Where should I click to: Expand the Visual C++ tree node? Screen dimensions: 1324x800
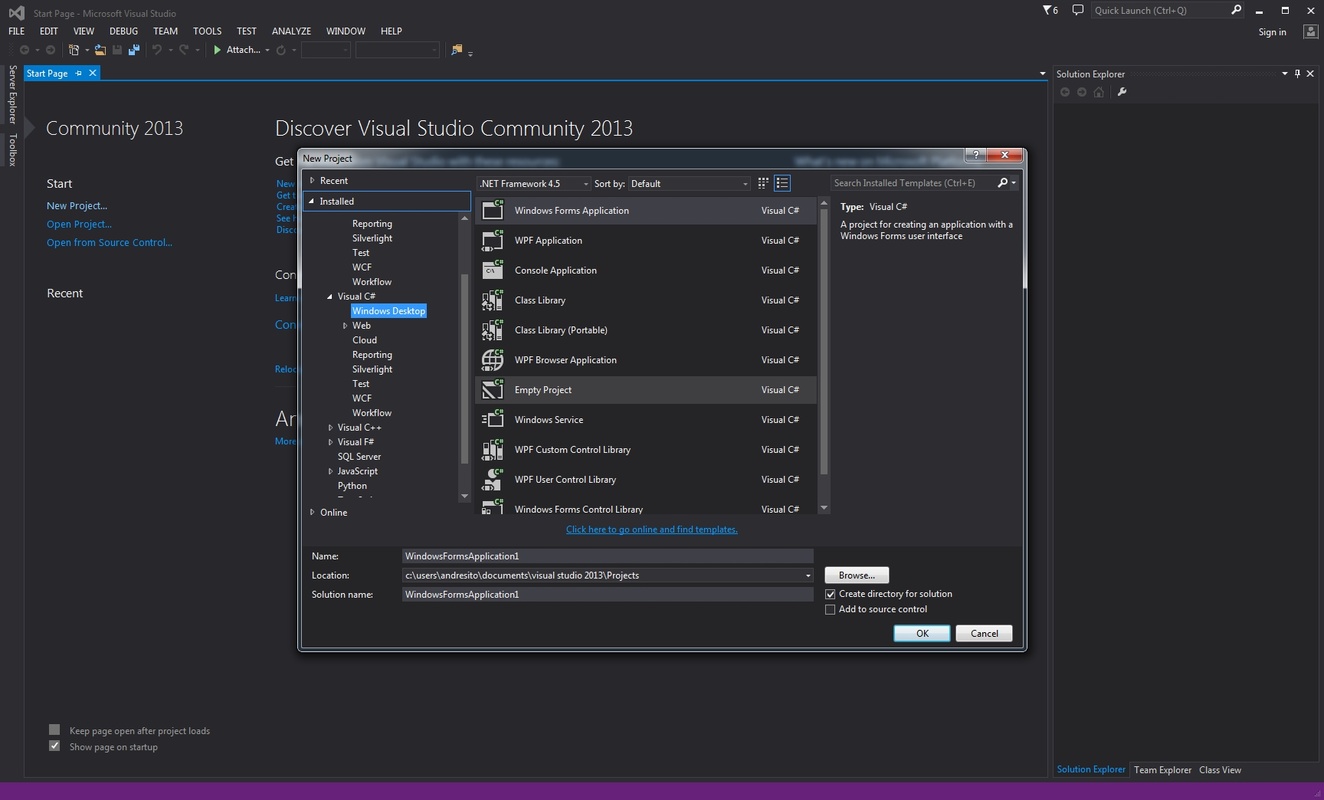330,428
